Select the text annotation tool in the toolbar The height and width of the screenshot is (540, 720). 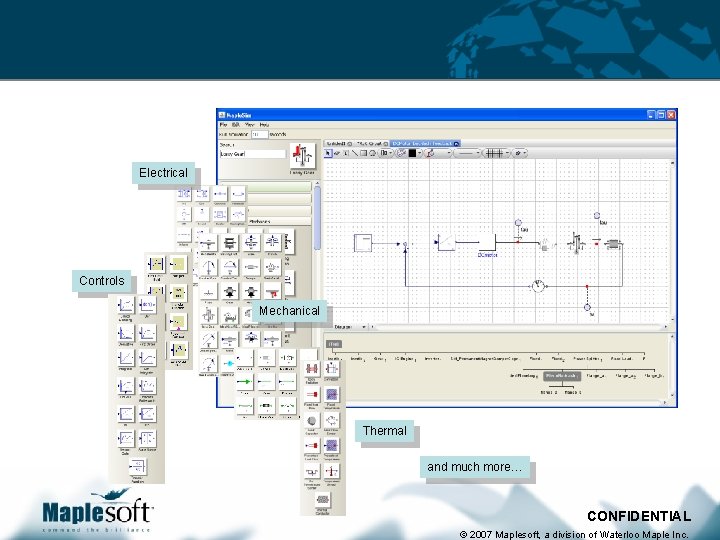346,153
